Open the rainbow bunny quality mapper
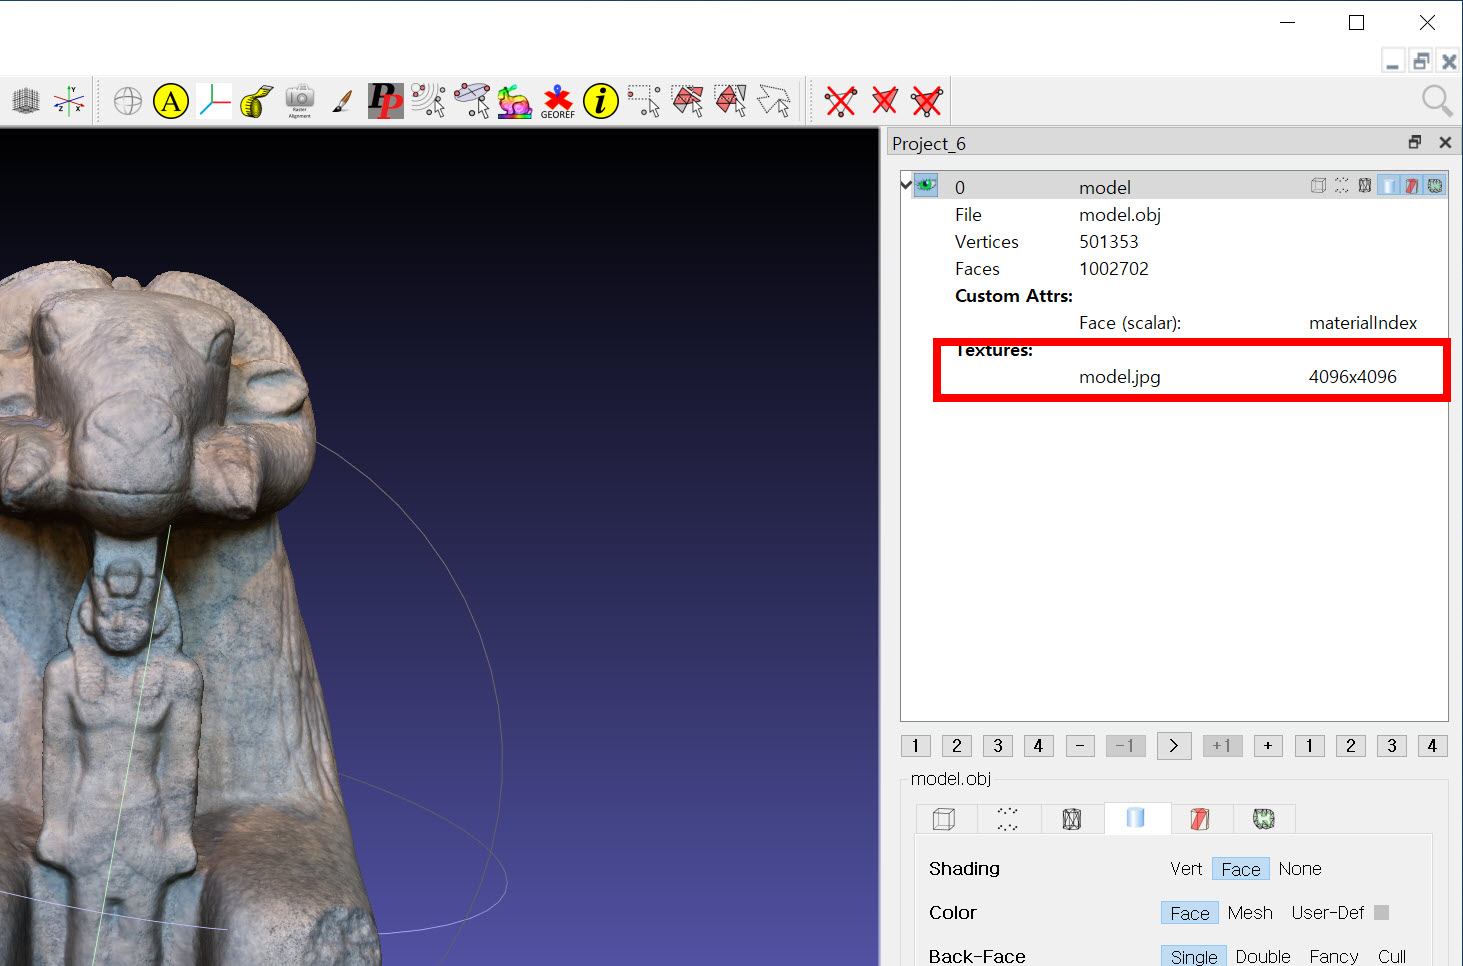Screen dimensions: 1463x966 click(x=515, y=101)
